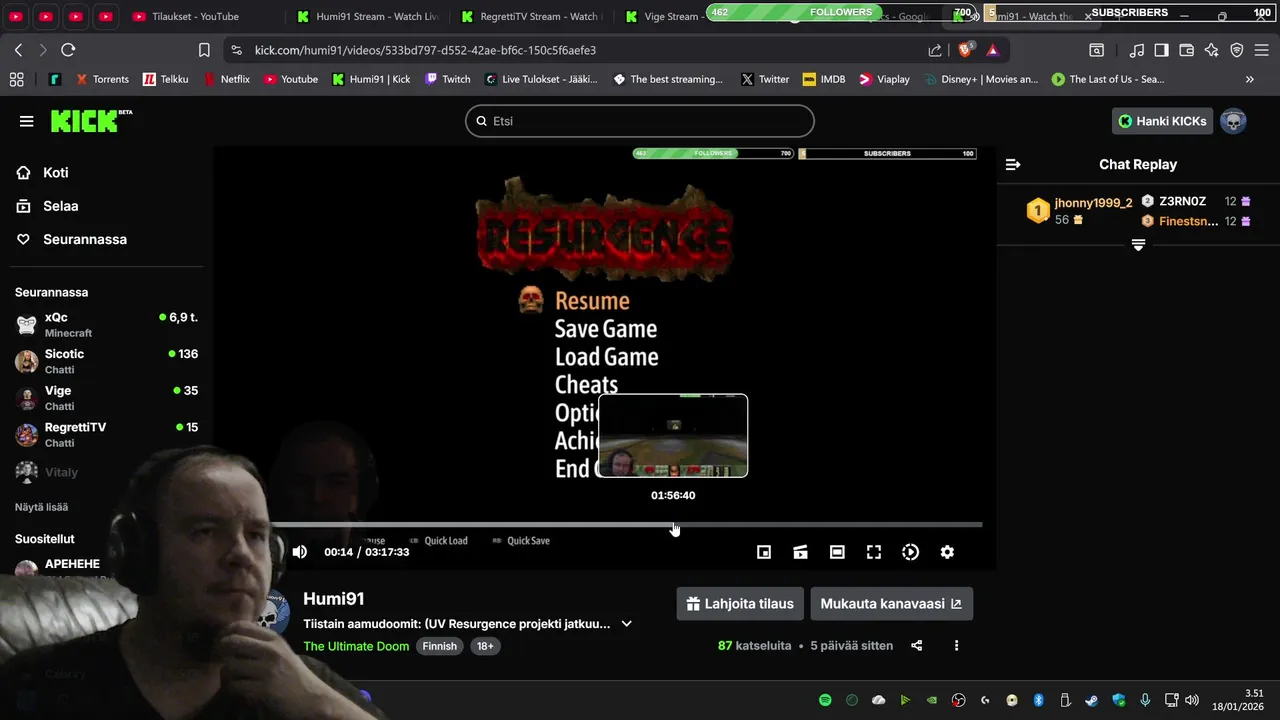The width and height of the screenshot is (1280, 720).
Task: Open the video more options menu
Action: pyautogui.click(x=956, y=646)
